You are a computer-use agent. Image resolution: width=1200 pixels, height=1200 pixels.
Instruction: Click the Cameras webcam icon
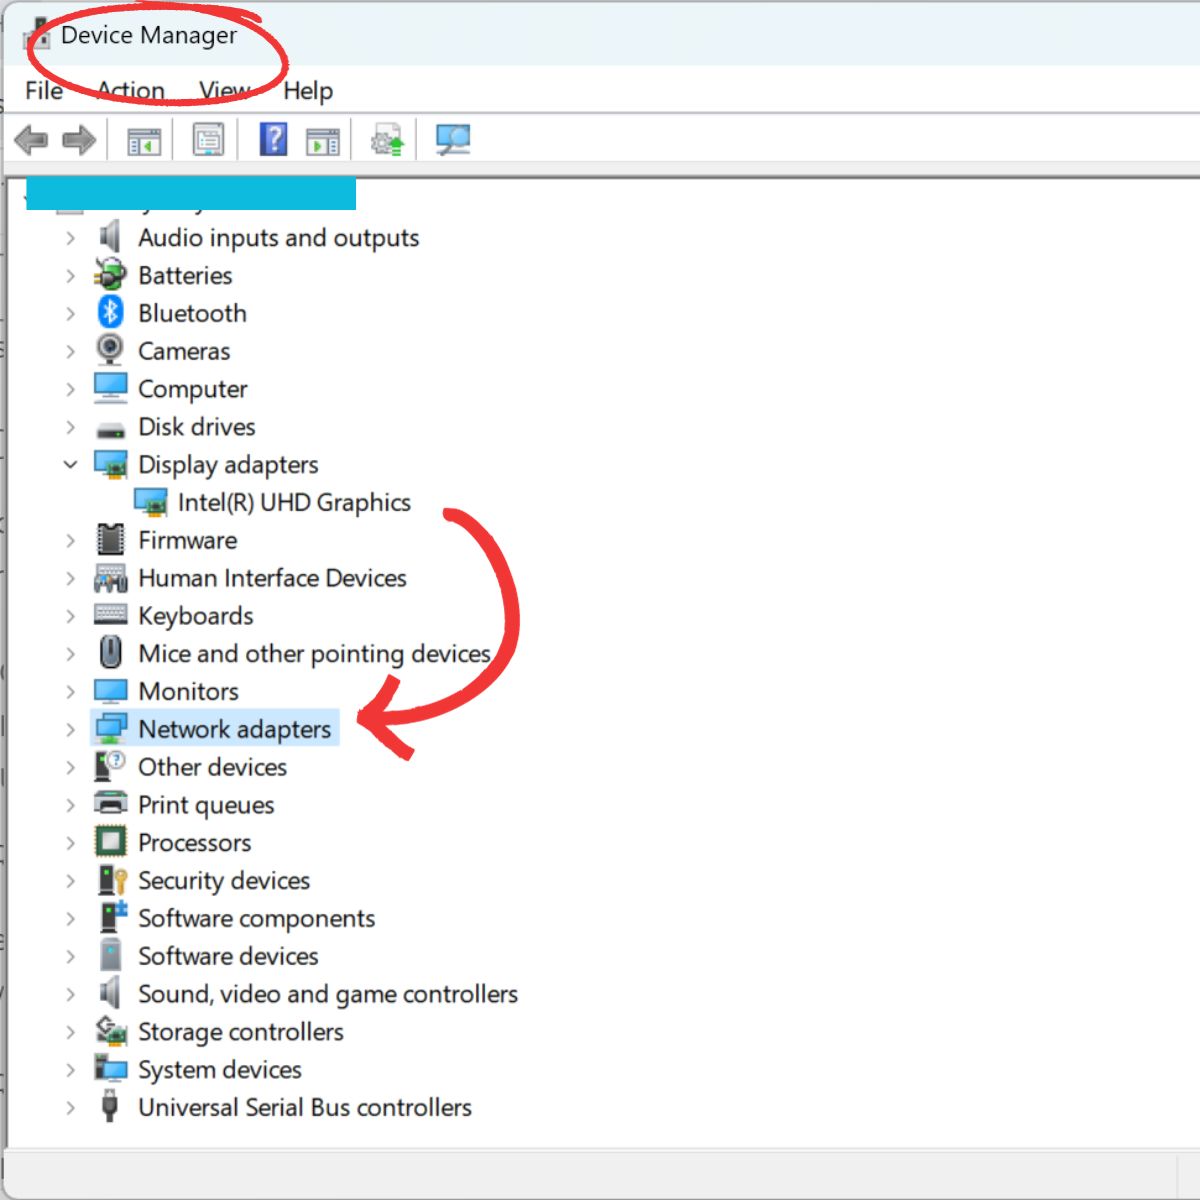tap(110, 350)
